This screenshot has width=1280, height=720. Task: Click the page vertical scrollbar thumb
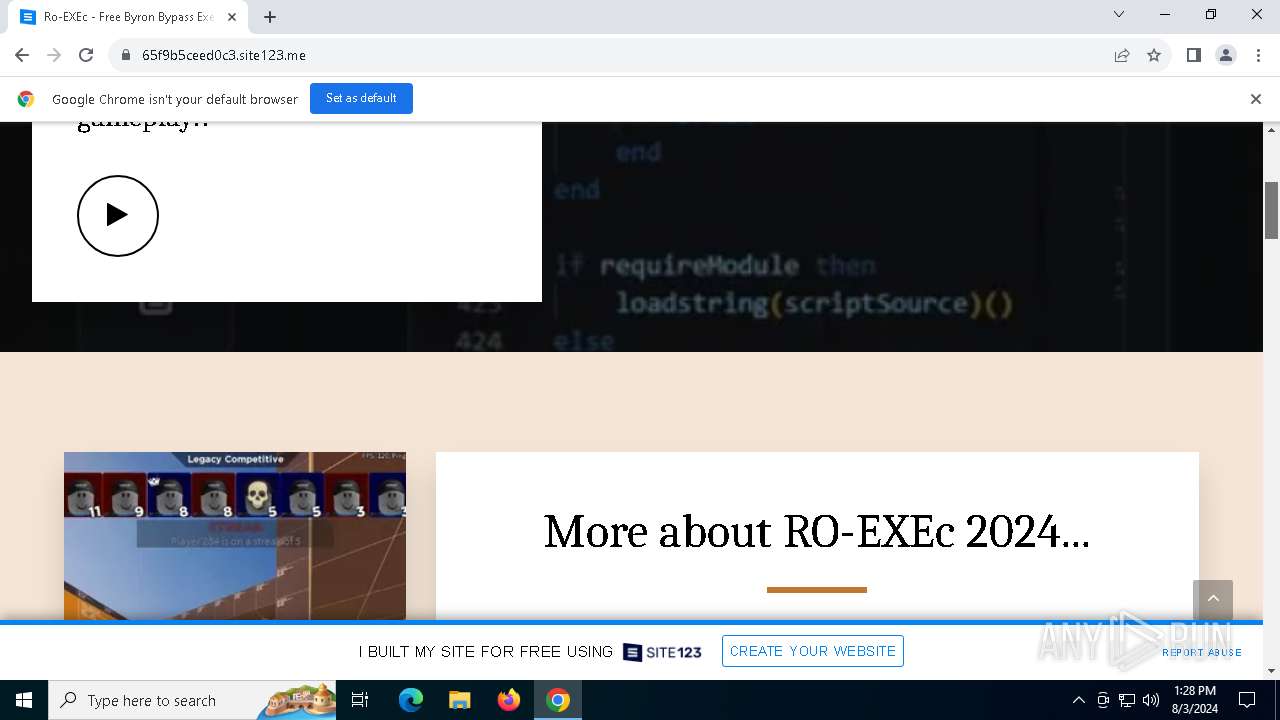1272,210
